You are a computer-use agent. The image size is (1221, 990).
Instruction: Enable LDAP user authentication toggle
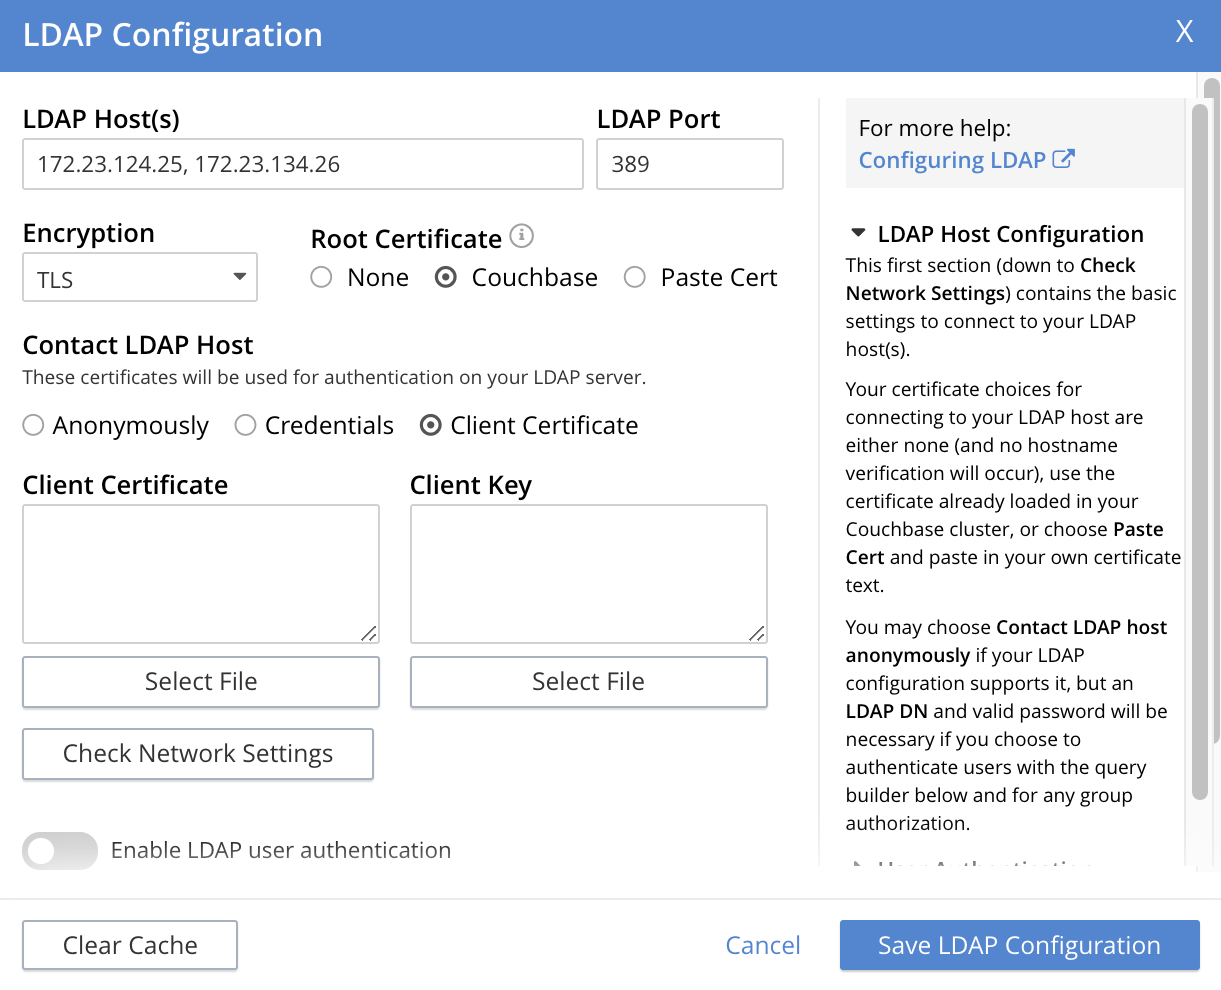tap(59, 851)
